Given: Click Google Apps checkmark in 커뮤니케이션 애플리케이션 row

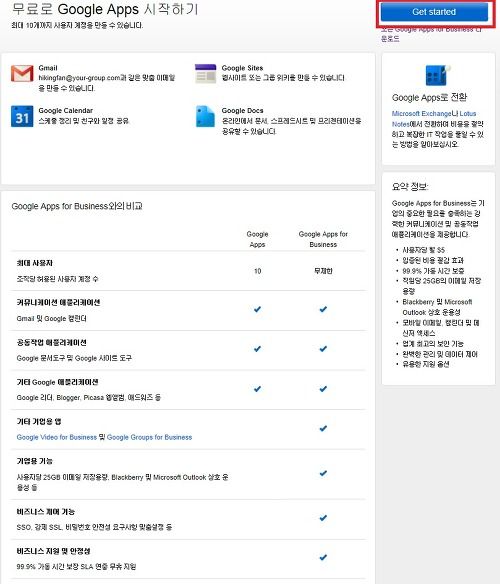Looking at the screenshot, I should pyautogui.click(x=257, y=309).
